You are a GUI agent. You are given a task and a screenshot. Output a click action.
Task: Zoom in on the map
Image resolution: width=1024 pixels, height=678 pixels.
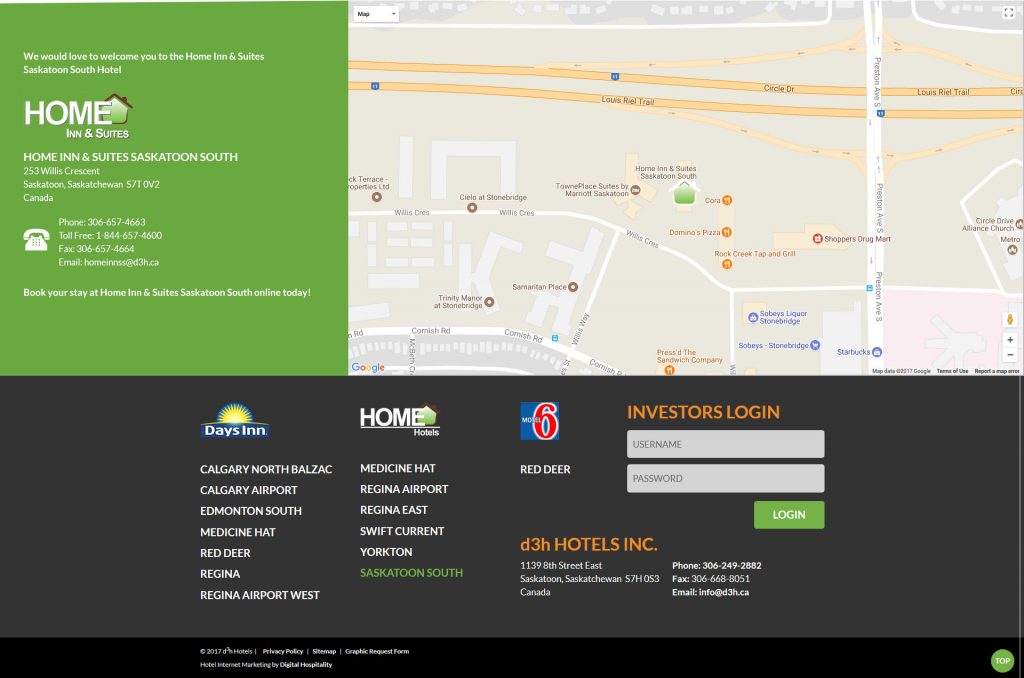click(1010, 340)
